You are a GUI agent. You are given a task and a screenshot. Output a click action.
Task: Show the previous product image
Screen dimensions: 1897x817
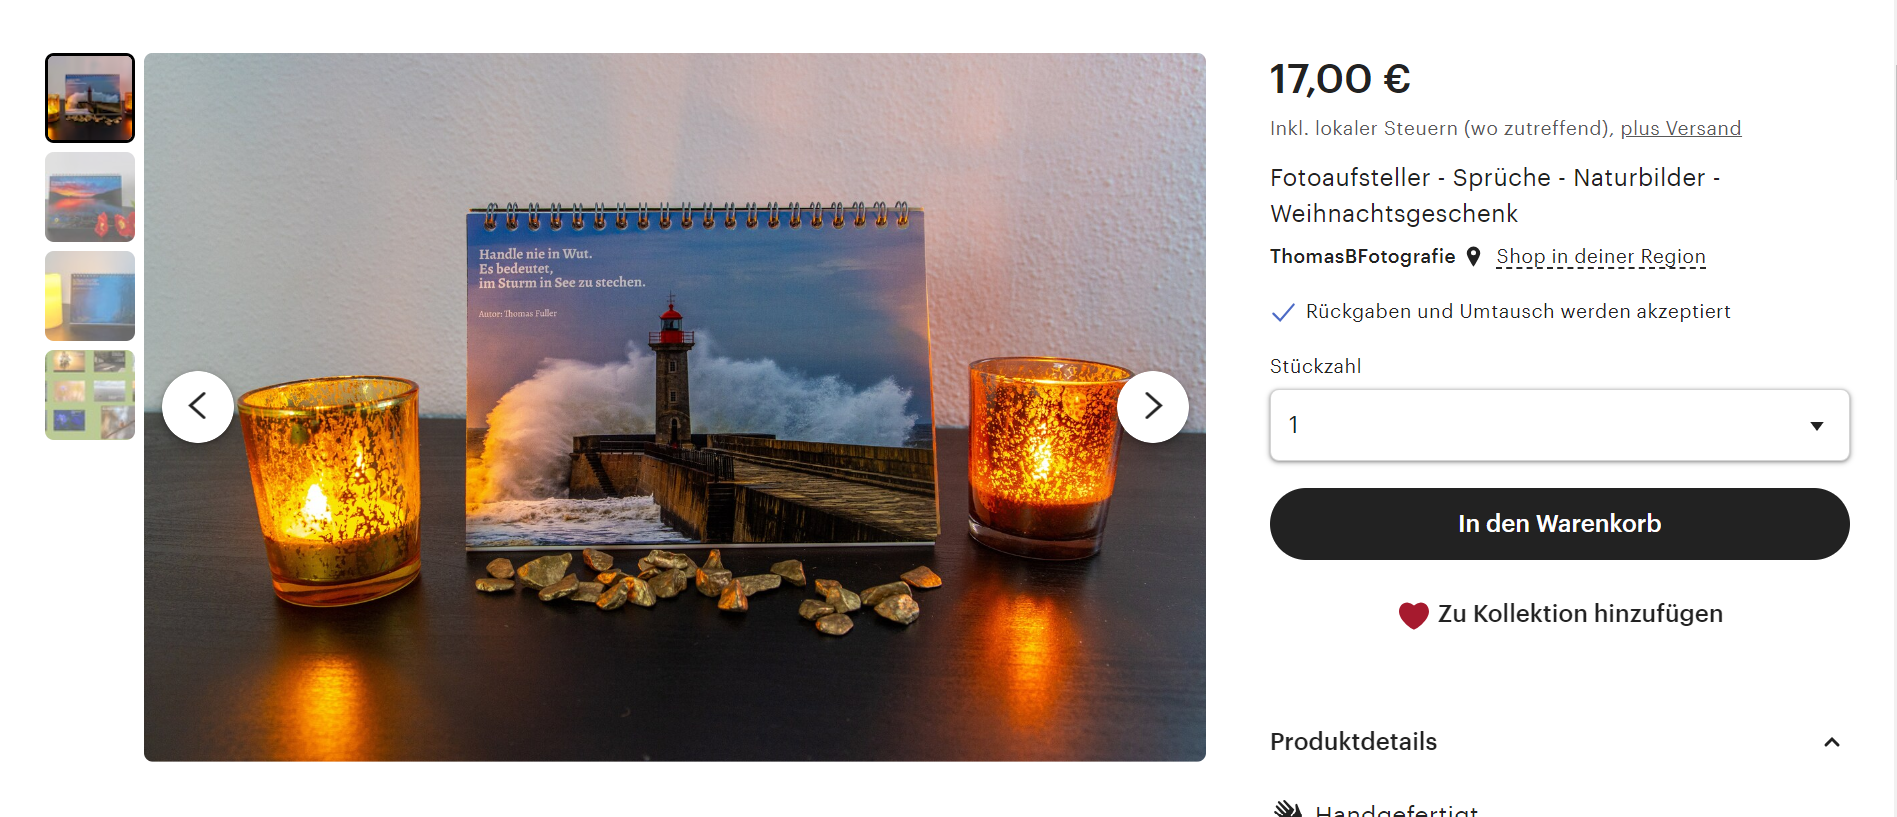pyautogui.click(x=198, y=407)
